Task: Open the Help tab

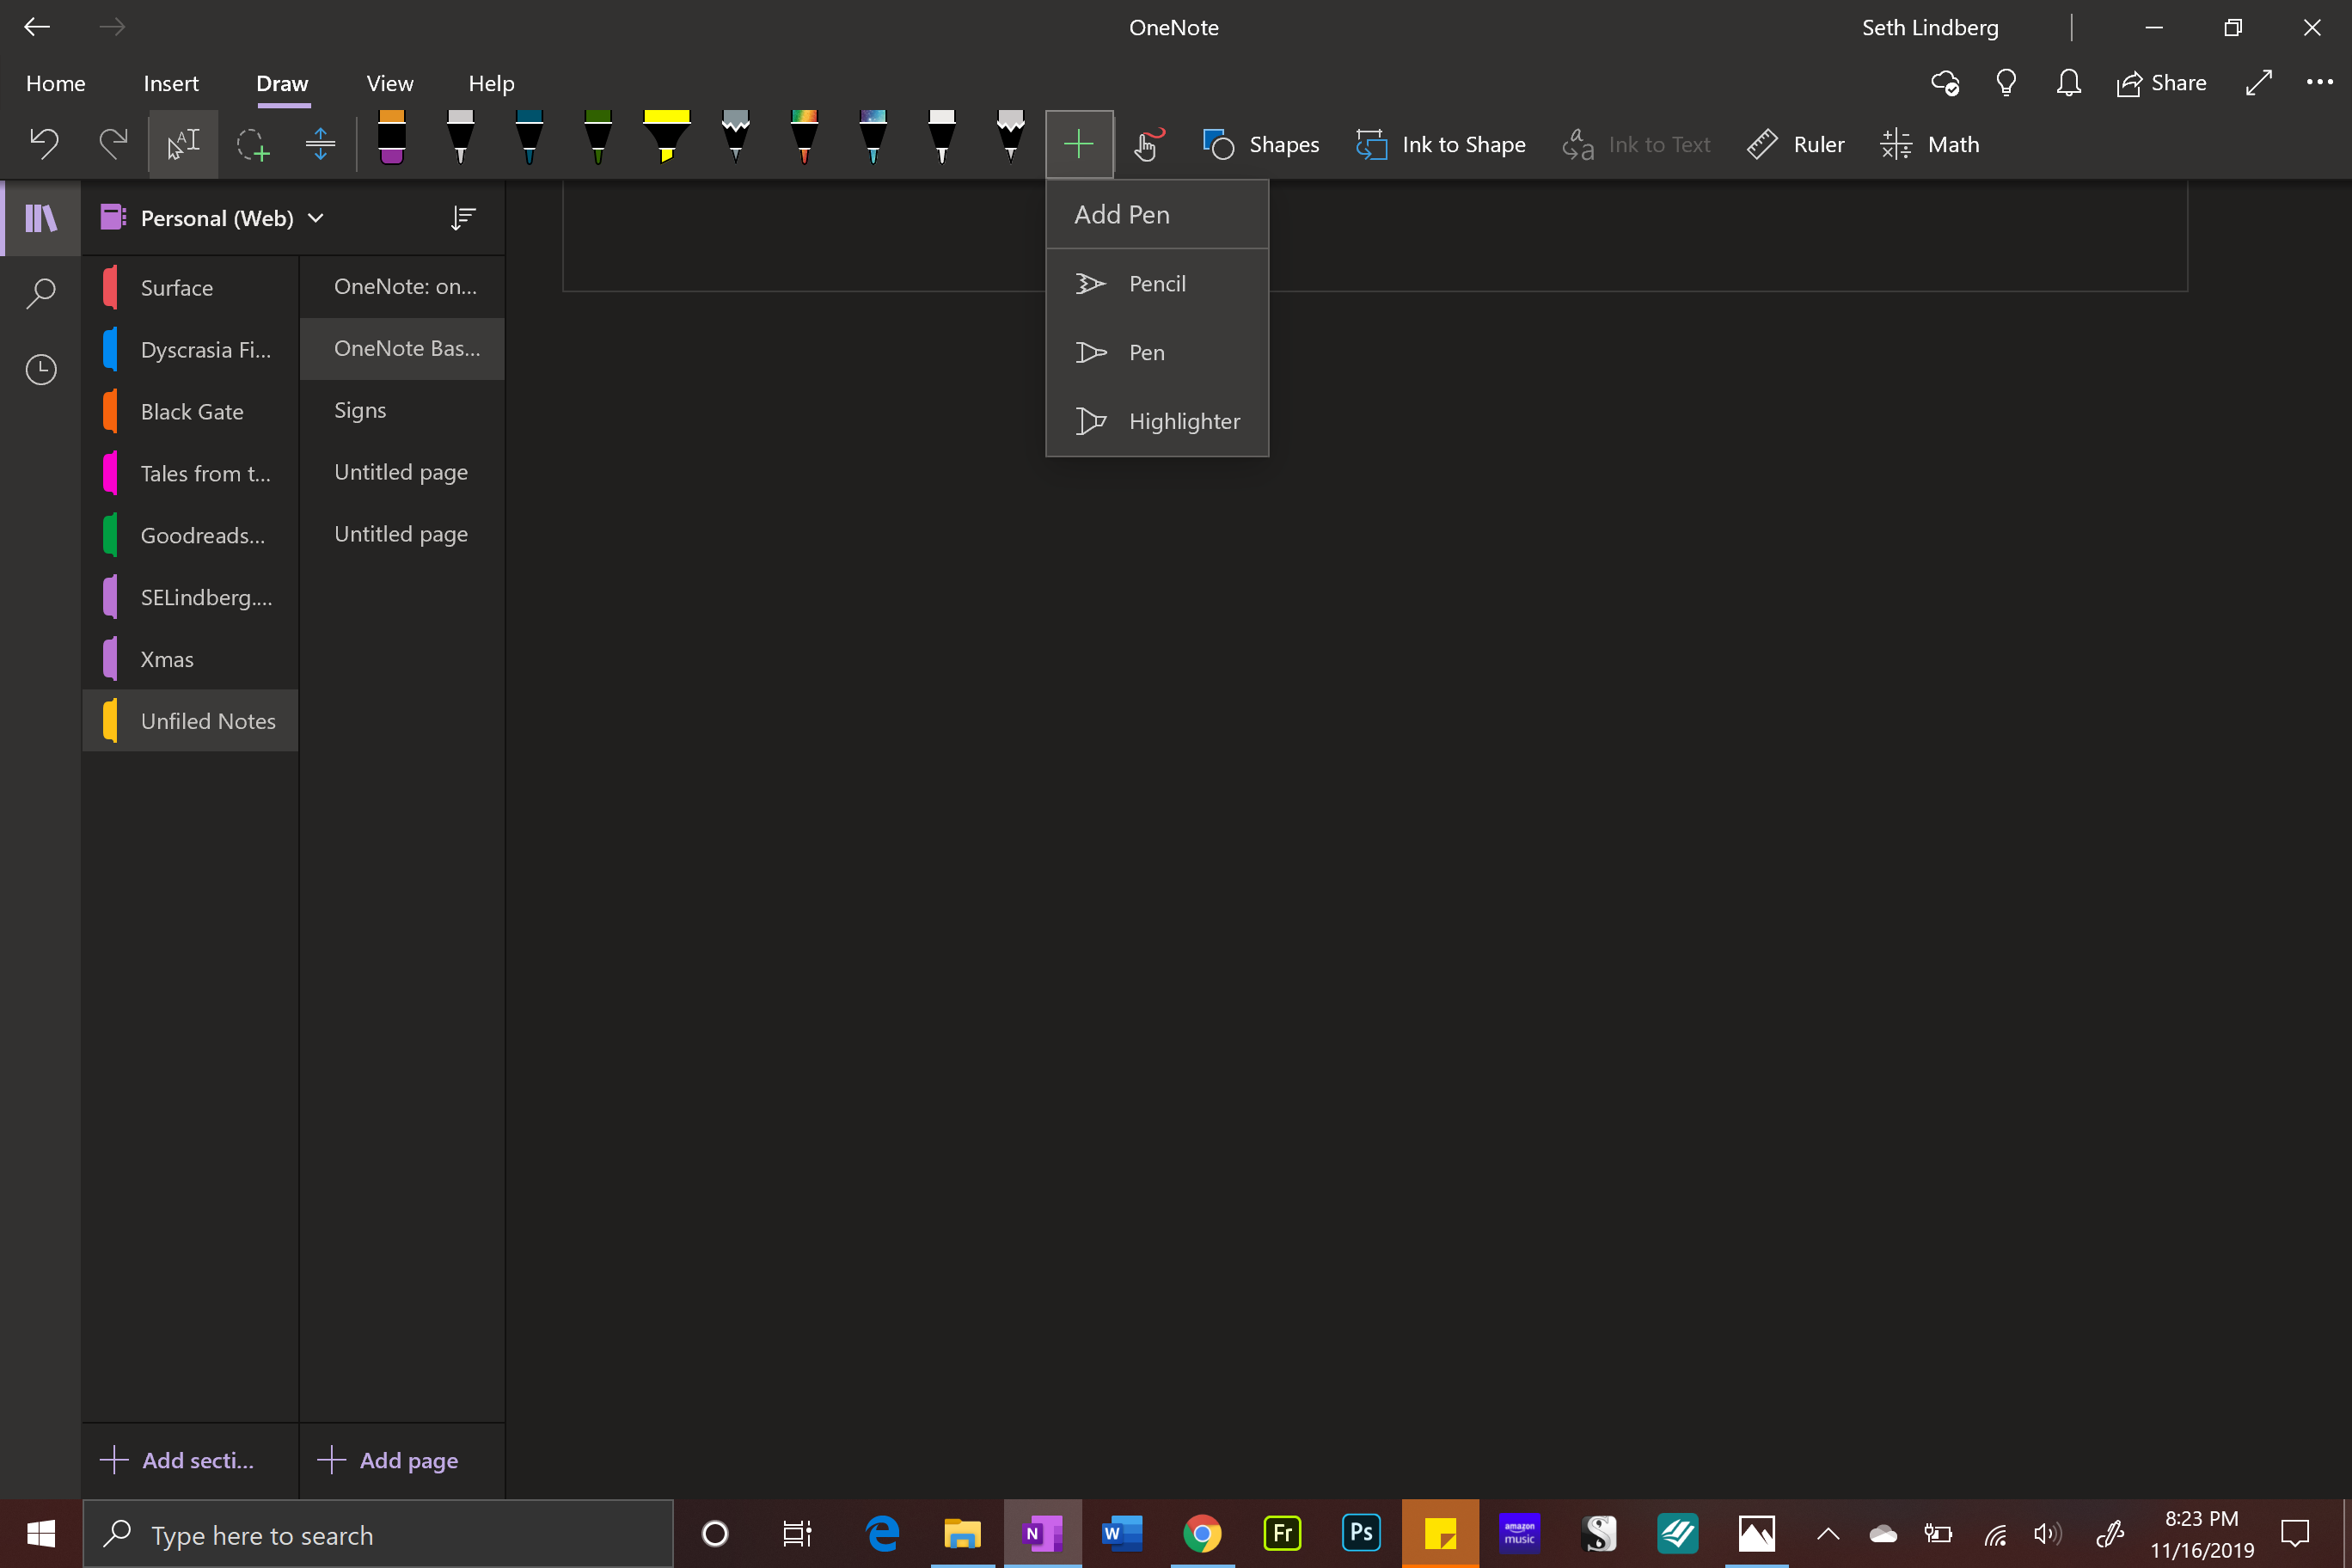Action: (491, 83)
